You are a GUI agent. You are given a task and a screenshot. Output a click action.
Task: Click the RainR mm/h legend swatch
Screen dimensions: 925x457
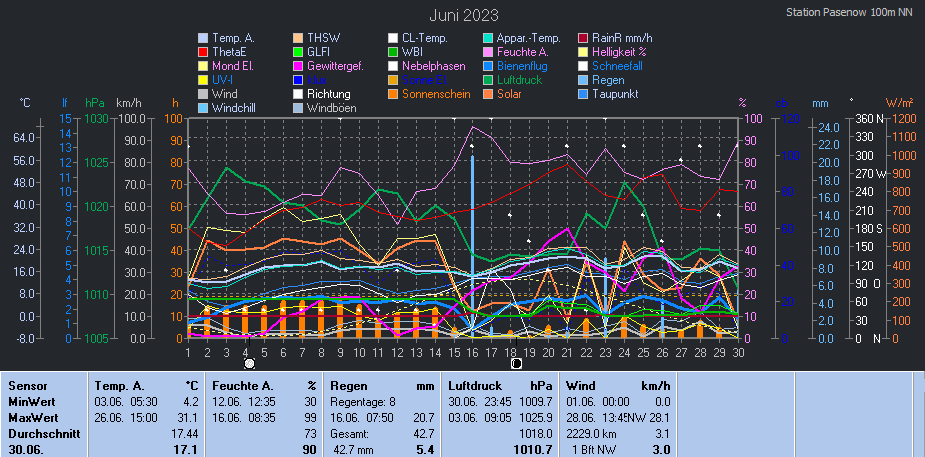(x=583, y=38)
